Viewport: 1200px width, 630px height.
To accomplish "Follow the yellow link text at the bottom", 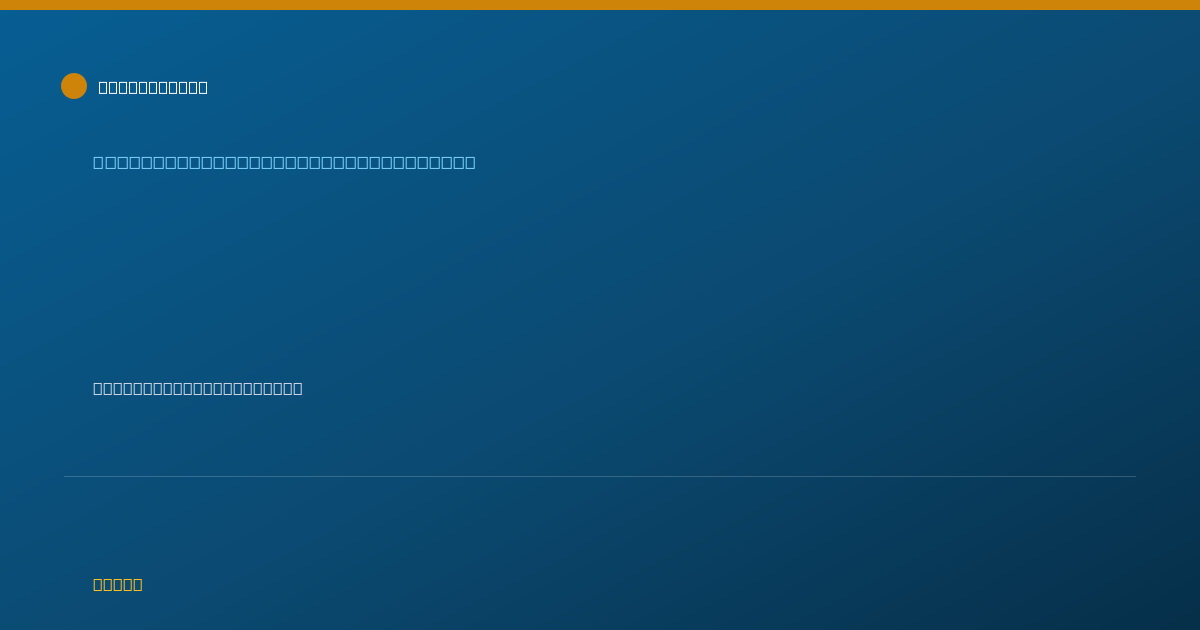I will tap(118, 584).
